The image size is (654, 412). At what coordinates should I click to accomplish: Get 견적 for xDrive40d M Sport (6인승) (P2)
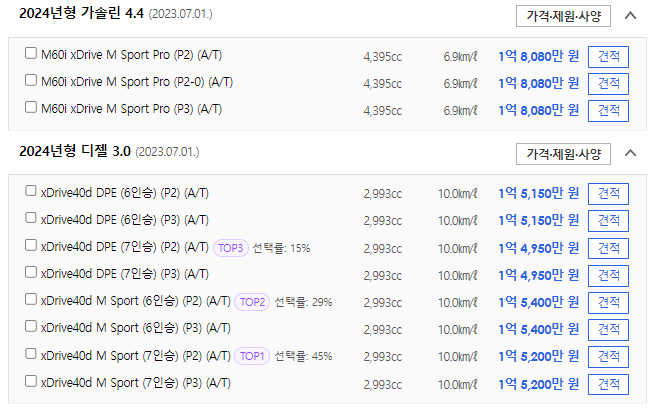point(608,303)
